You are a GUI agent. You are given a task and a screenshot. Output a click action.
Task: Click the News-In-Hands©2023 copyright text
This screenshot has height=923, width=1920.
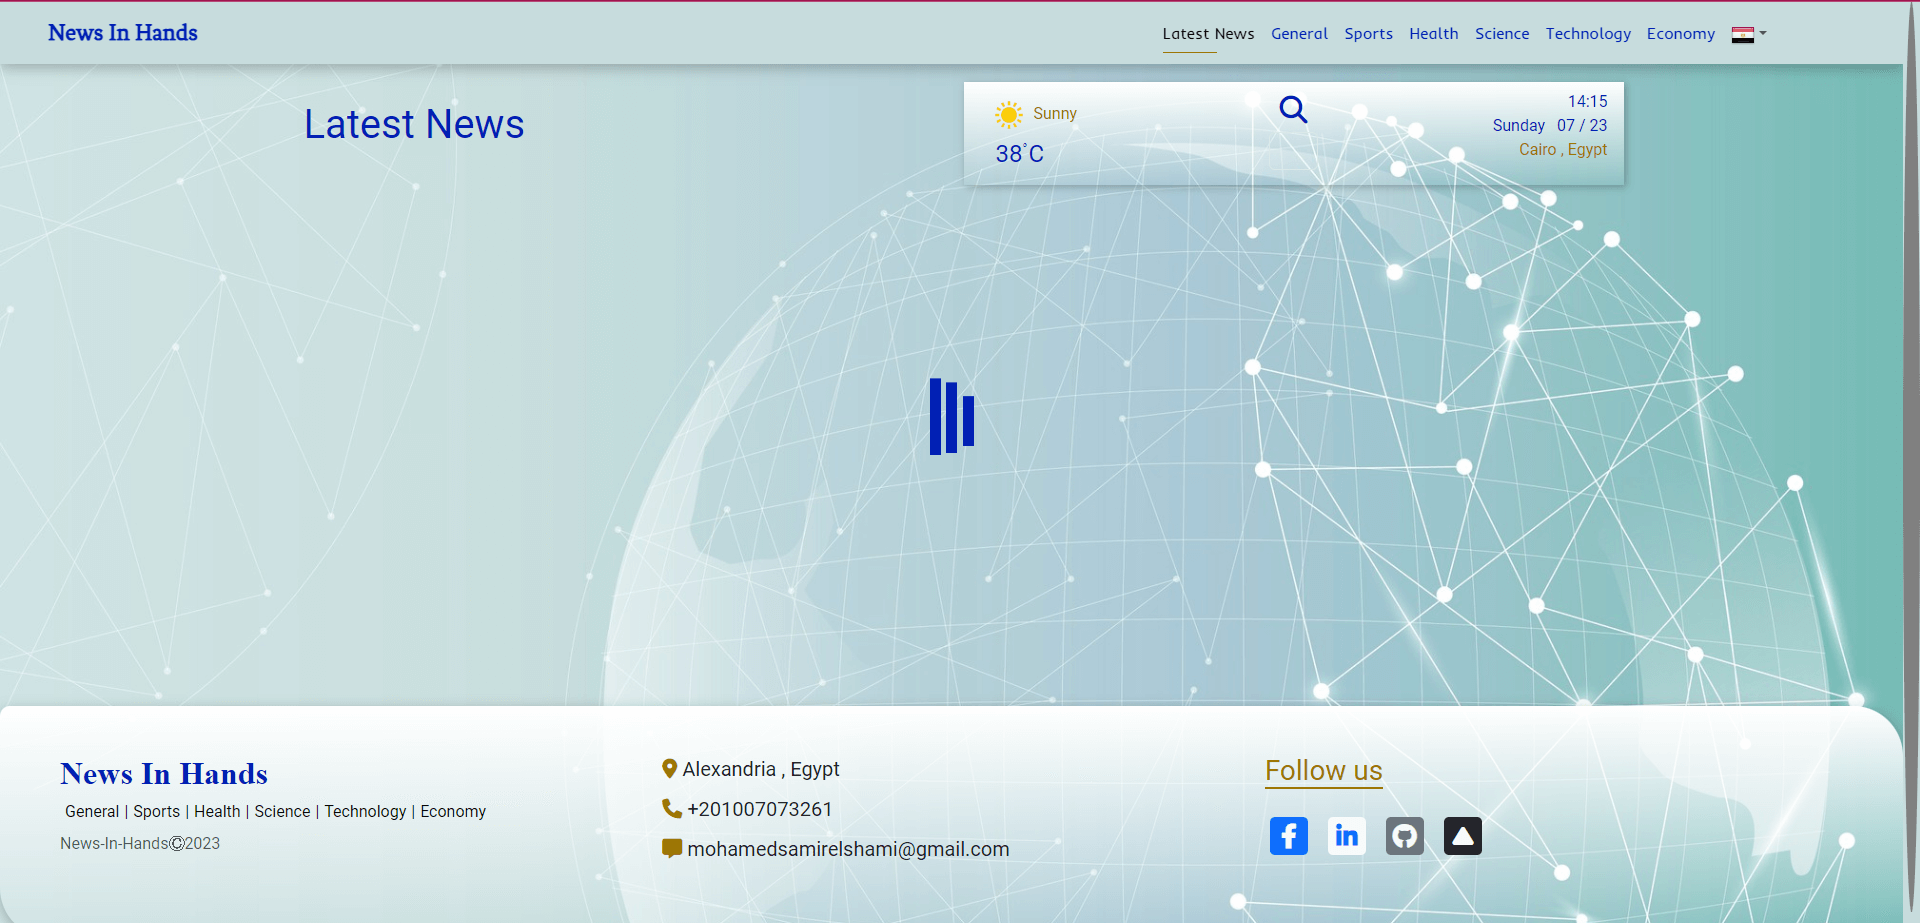pyautogui.click(x=140, y=844)
